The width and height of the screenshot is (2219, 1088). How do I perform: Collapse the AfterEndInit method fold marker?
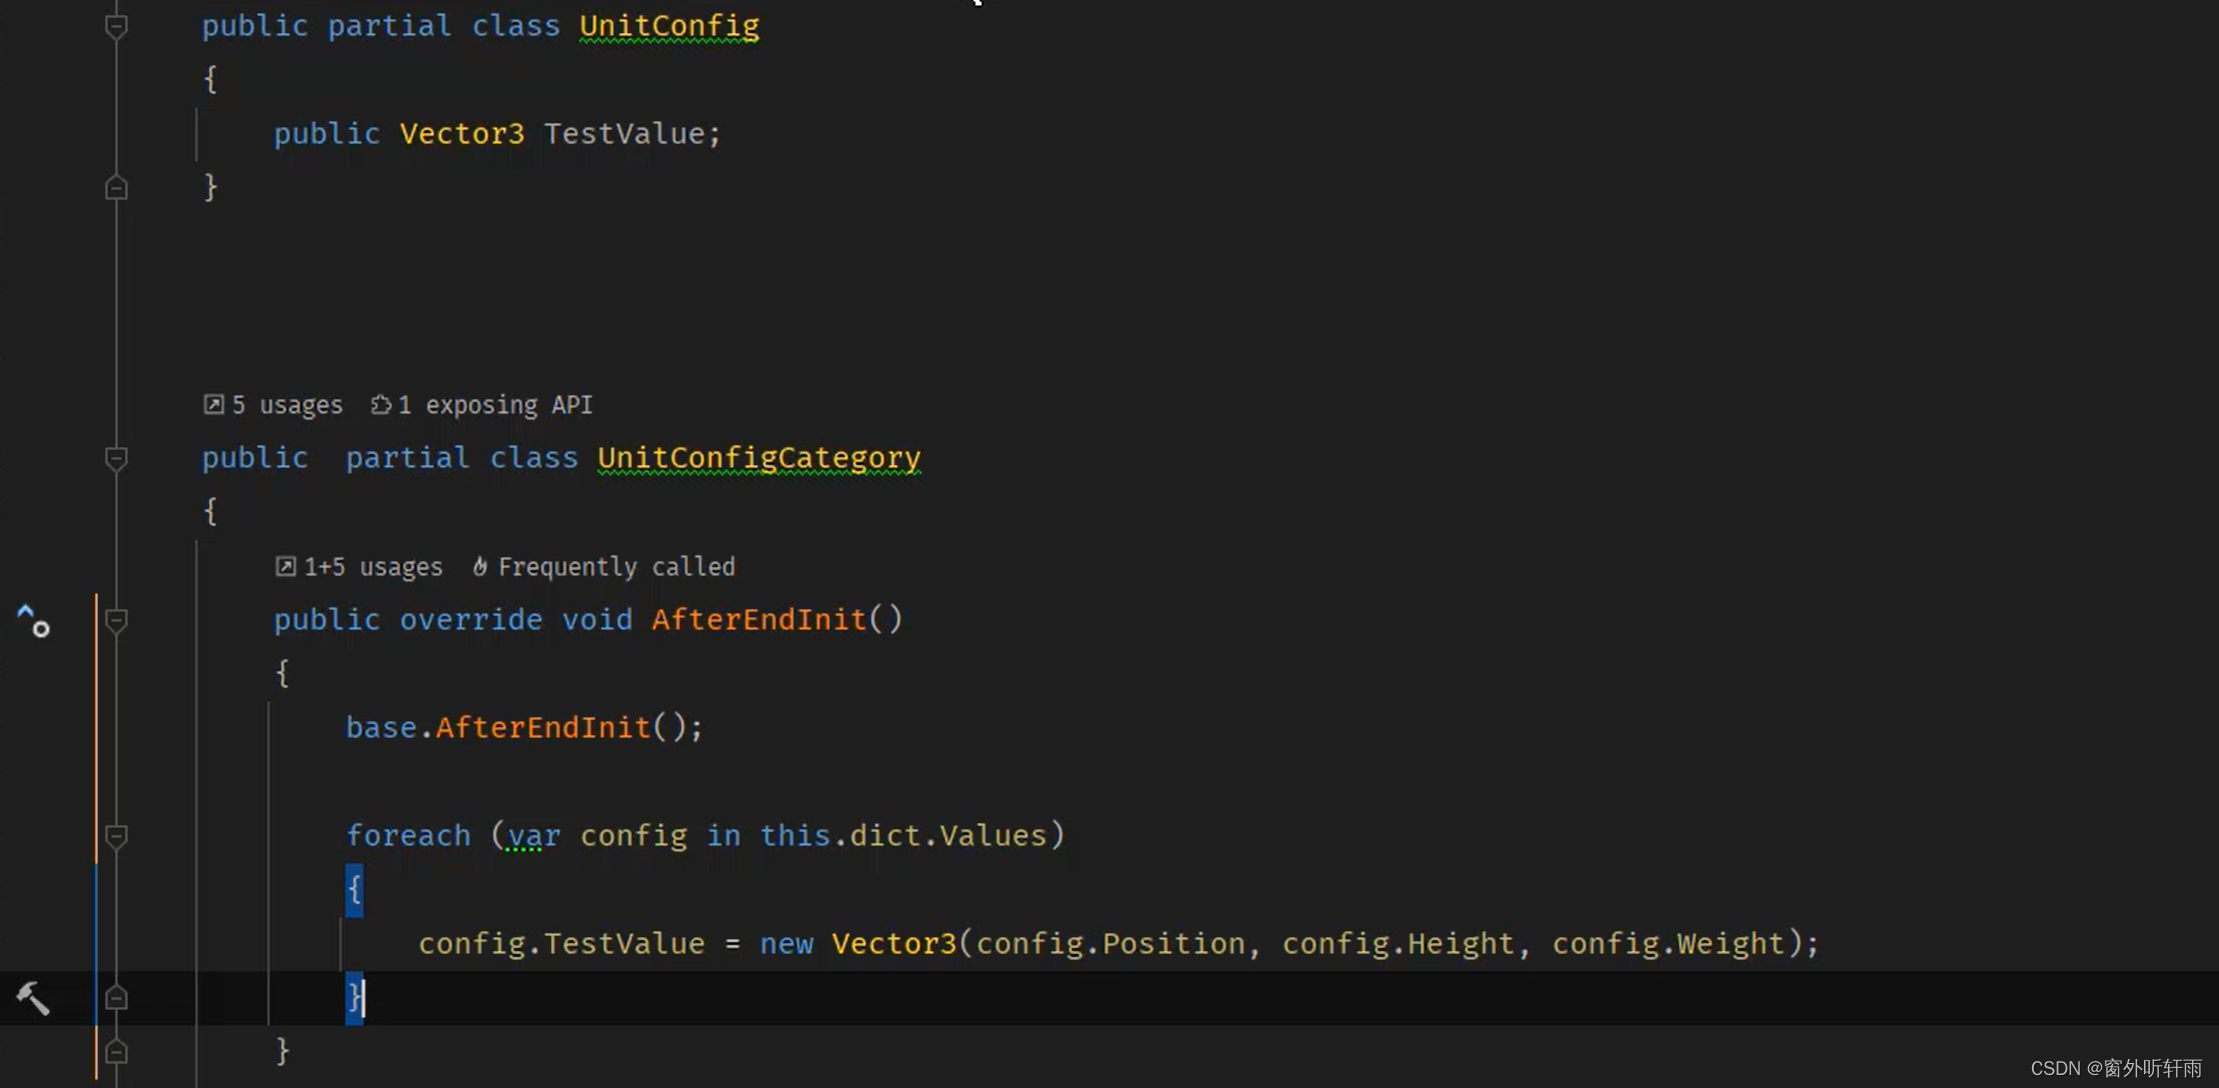(x=116, y=620)
